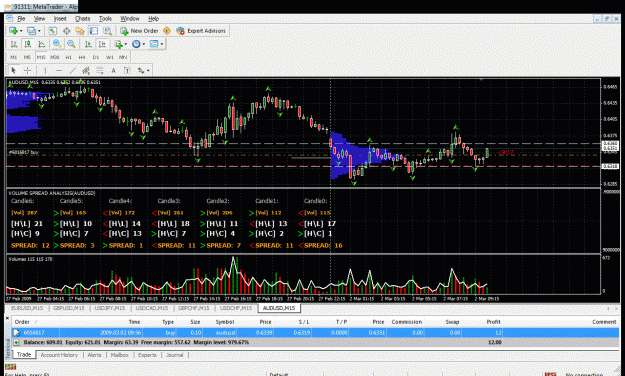Switch to the USDJPY,M15 chart tab
Image resolution: width=625 pixels, height=376 pixels.
(110, 308)
